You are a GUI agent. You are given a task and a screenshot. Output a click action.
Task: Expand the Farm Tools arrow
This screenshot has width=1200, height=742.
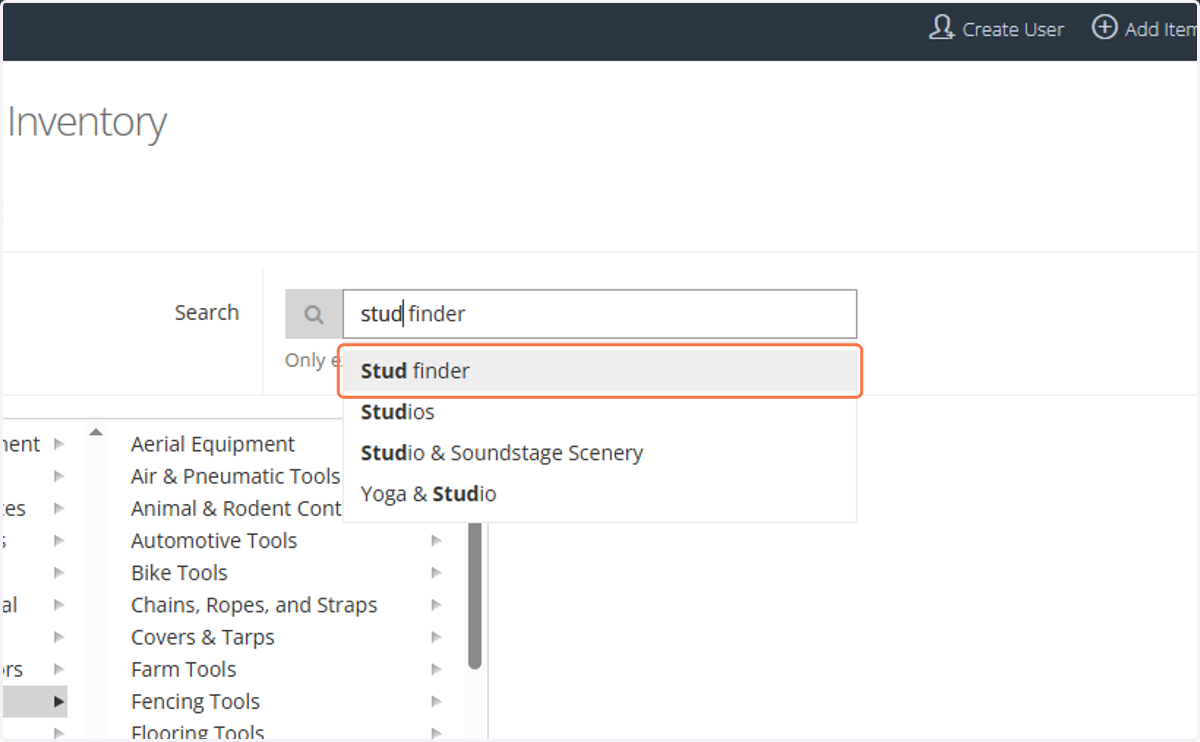[x=436, y=669]
